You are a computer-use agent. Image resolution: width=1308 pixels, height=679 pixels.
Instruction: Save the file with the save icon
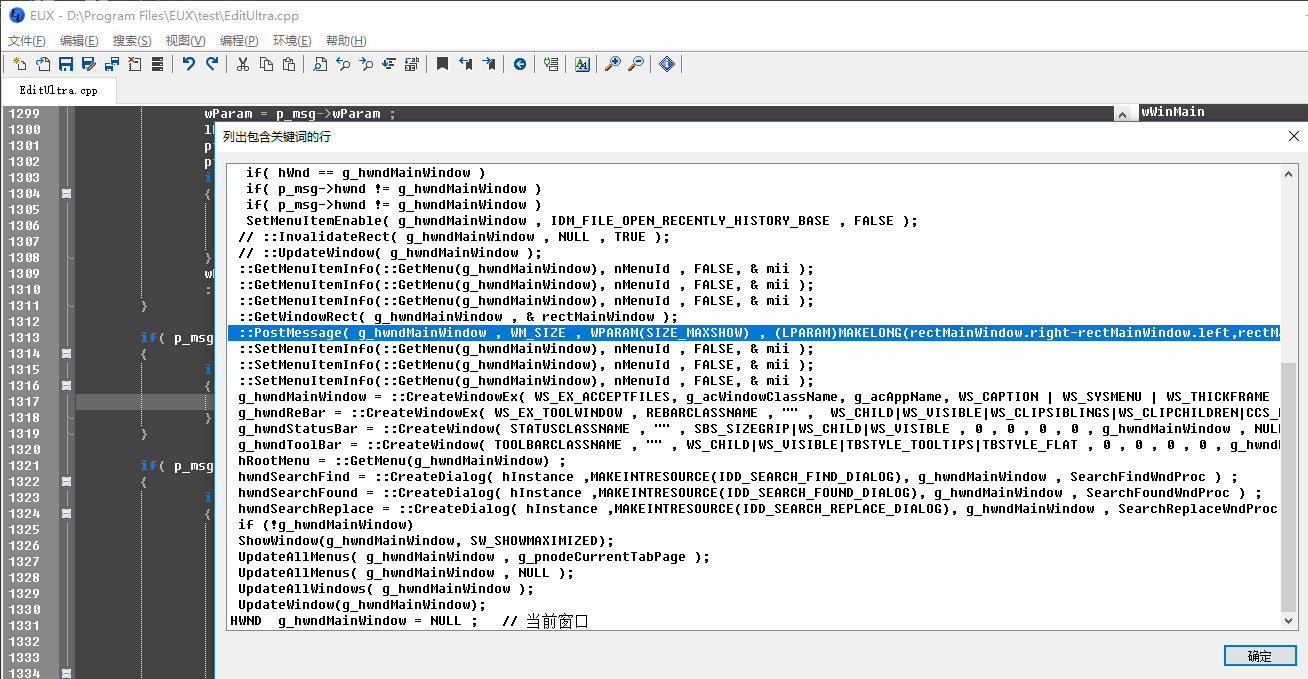point(66,64)
